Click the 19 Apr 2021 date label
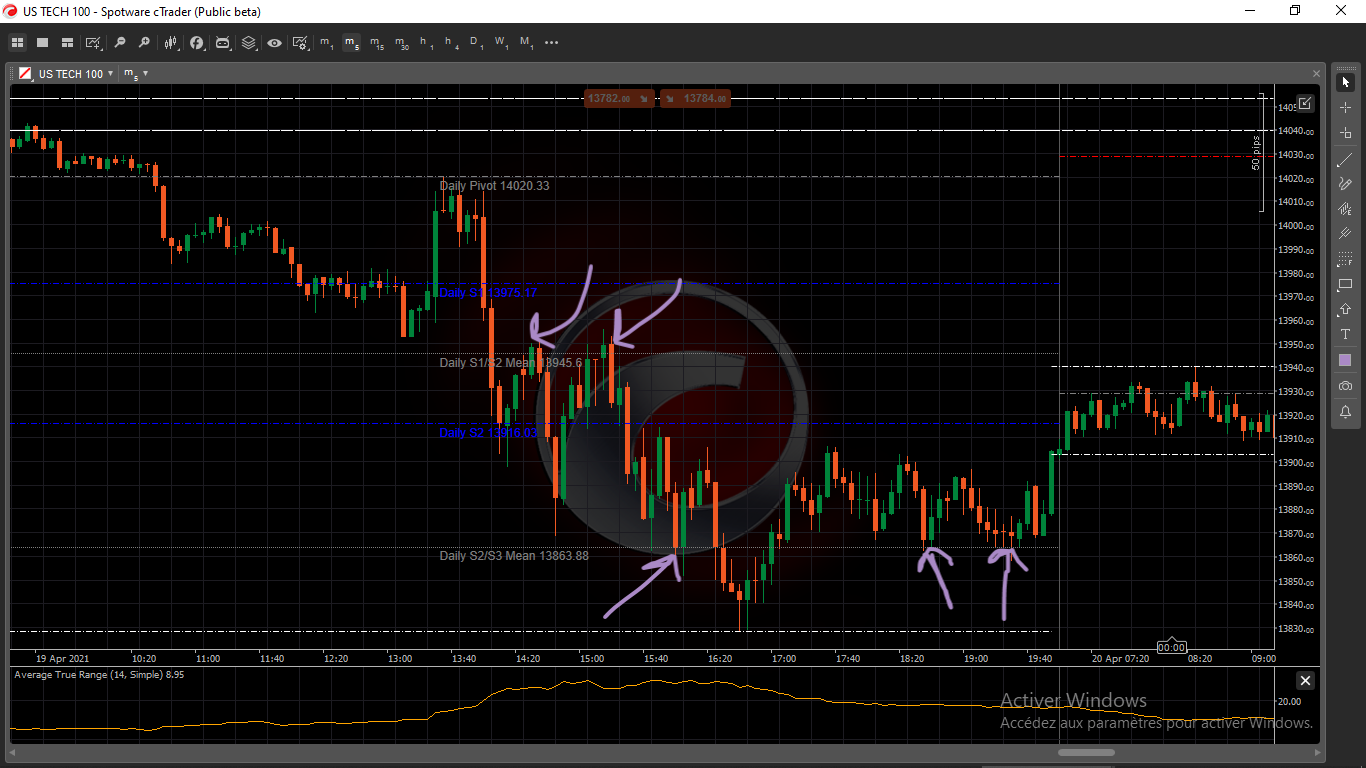Viewport: 1366px width, 768px height. [x=62, y=659]
